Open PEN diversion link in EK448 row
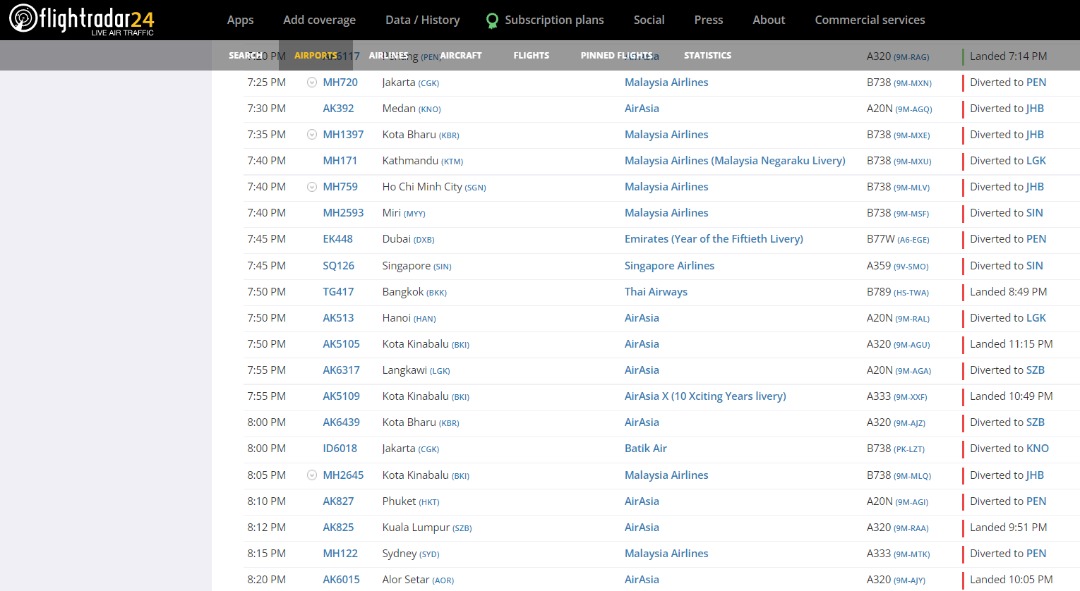This screenshot has width=1080, height=591. (1036, 239)
